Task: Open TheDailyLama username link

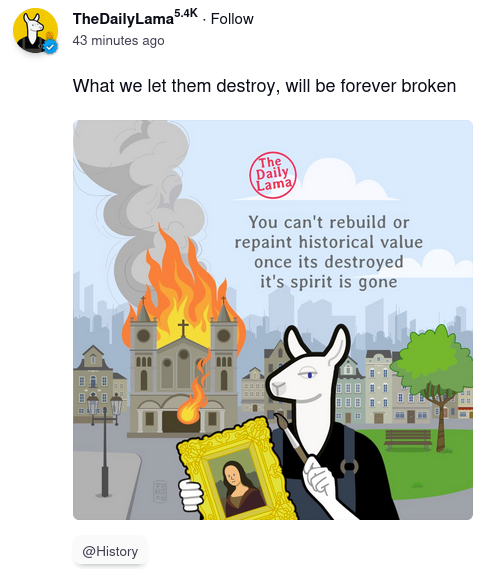Action: tap(123, 19)
